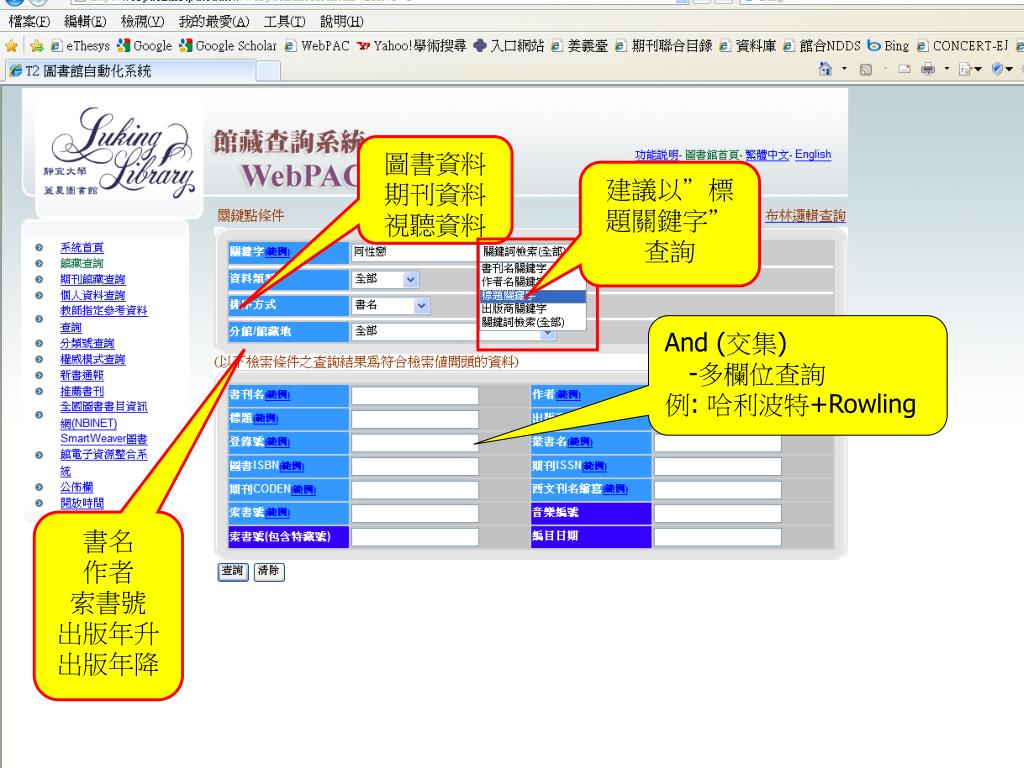Image resolution: width=1024 pixels, height=768 pixels.
Task: Switch language via the English link
Action: pos(813,155)
